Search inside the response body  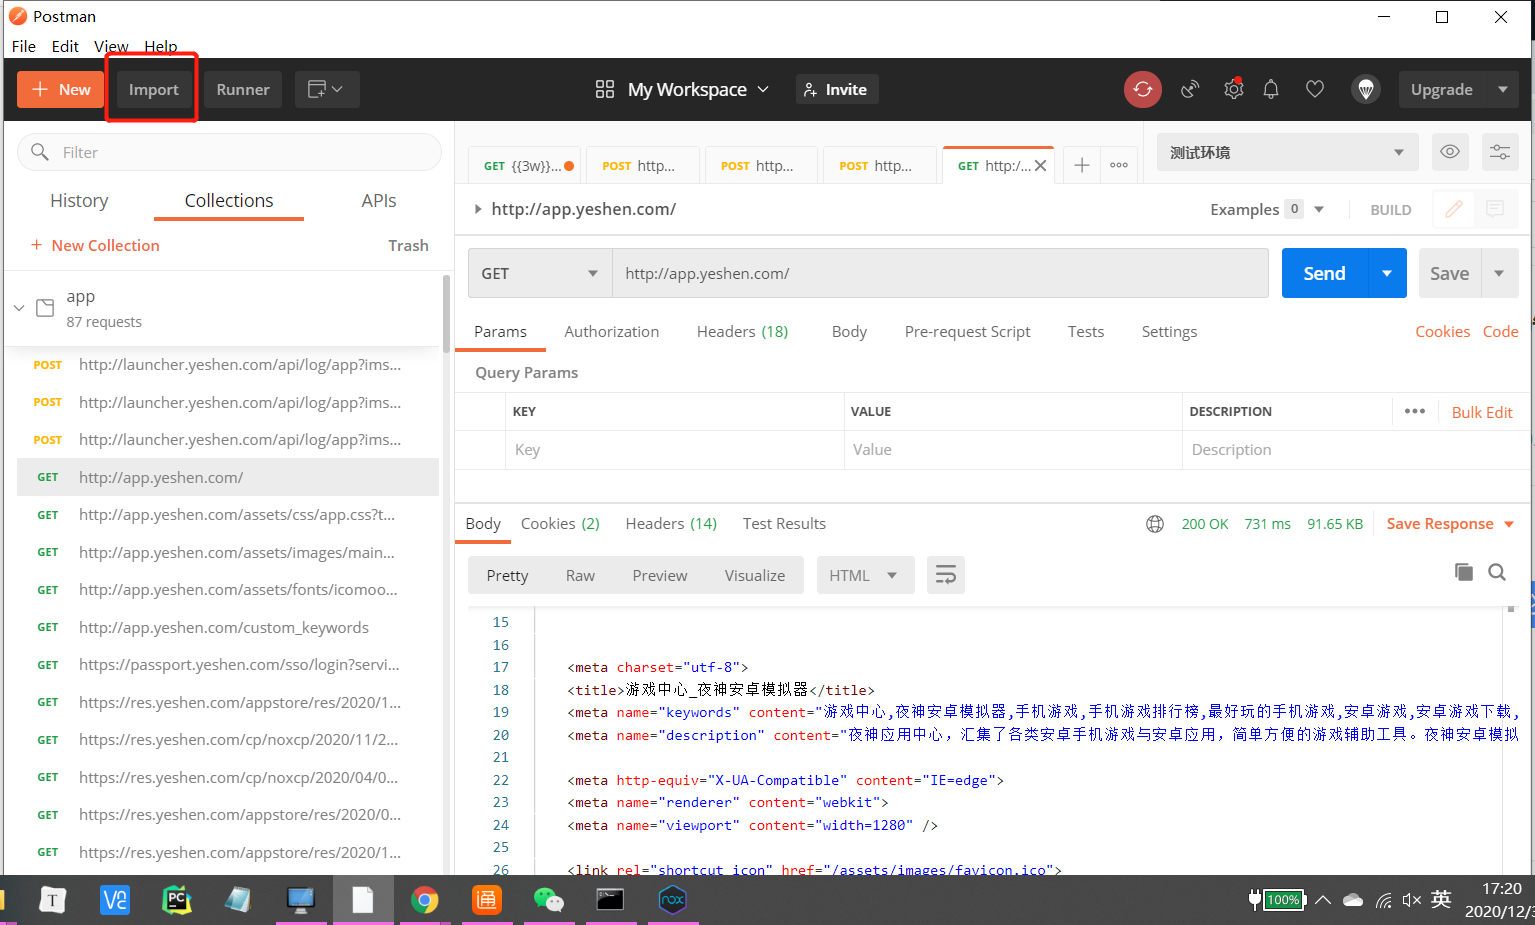(x=1497, y=572)
